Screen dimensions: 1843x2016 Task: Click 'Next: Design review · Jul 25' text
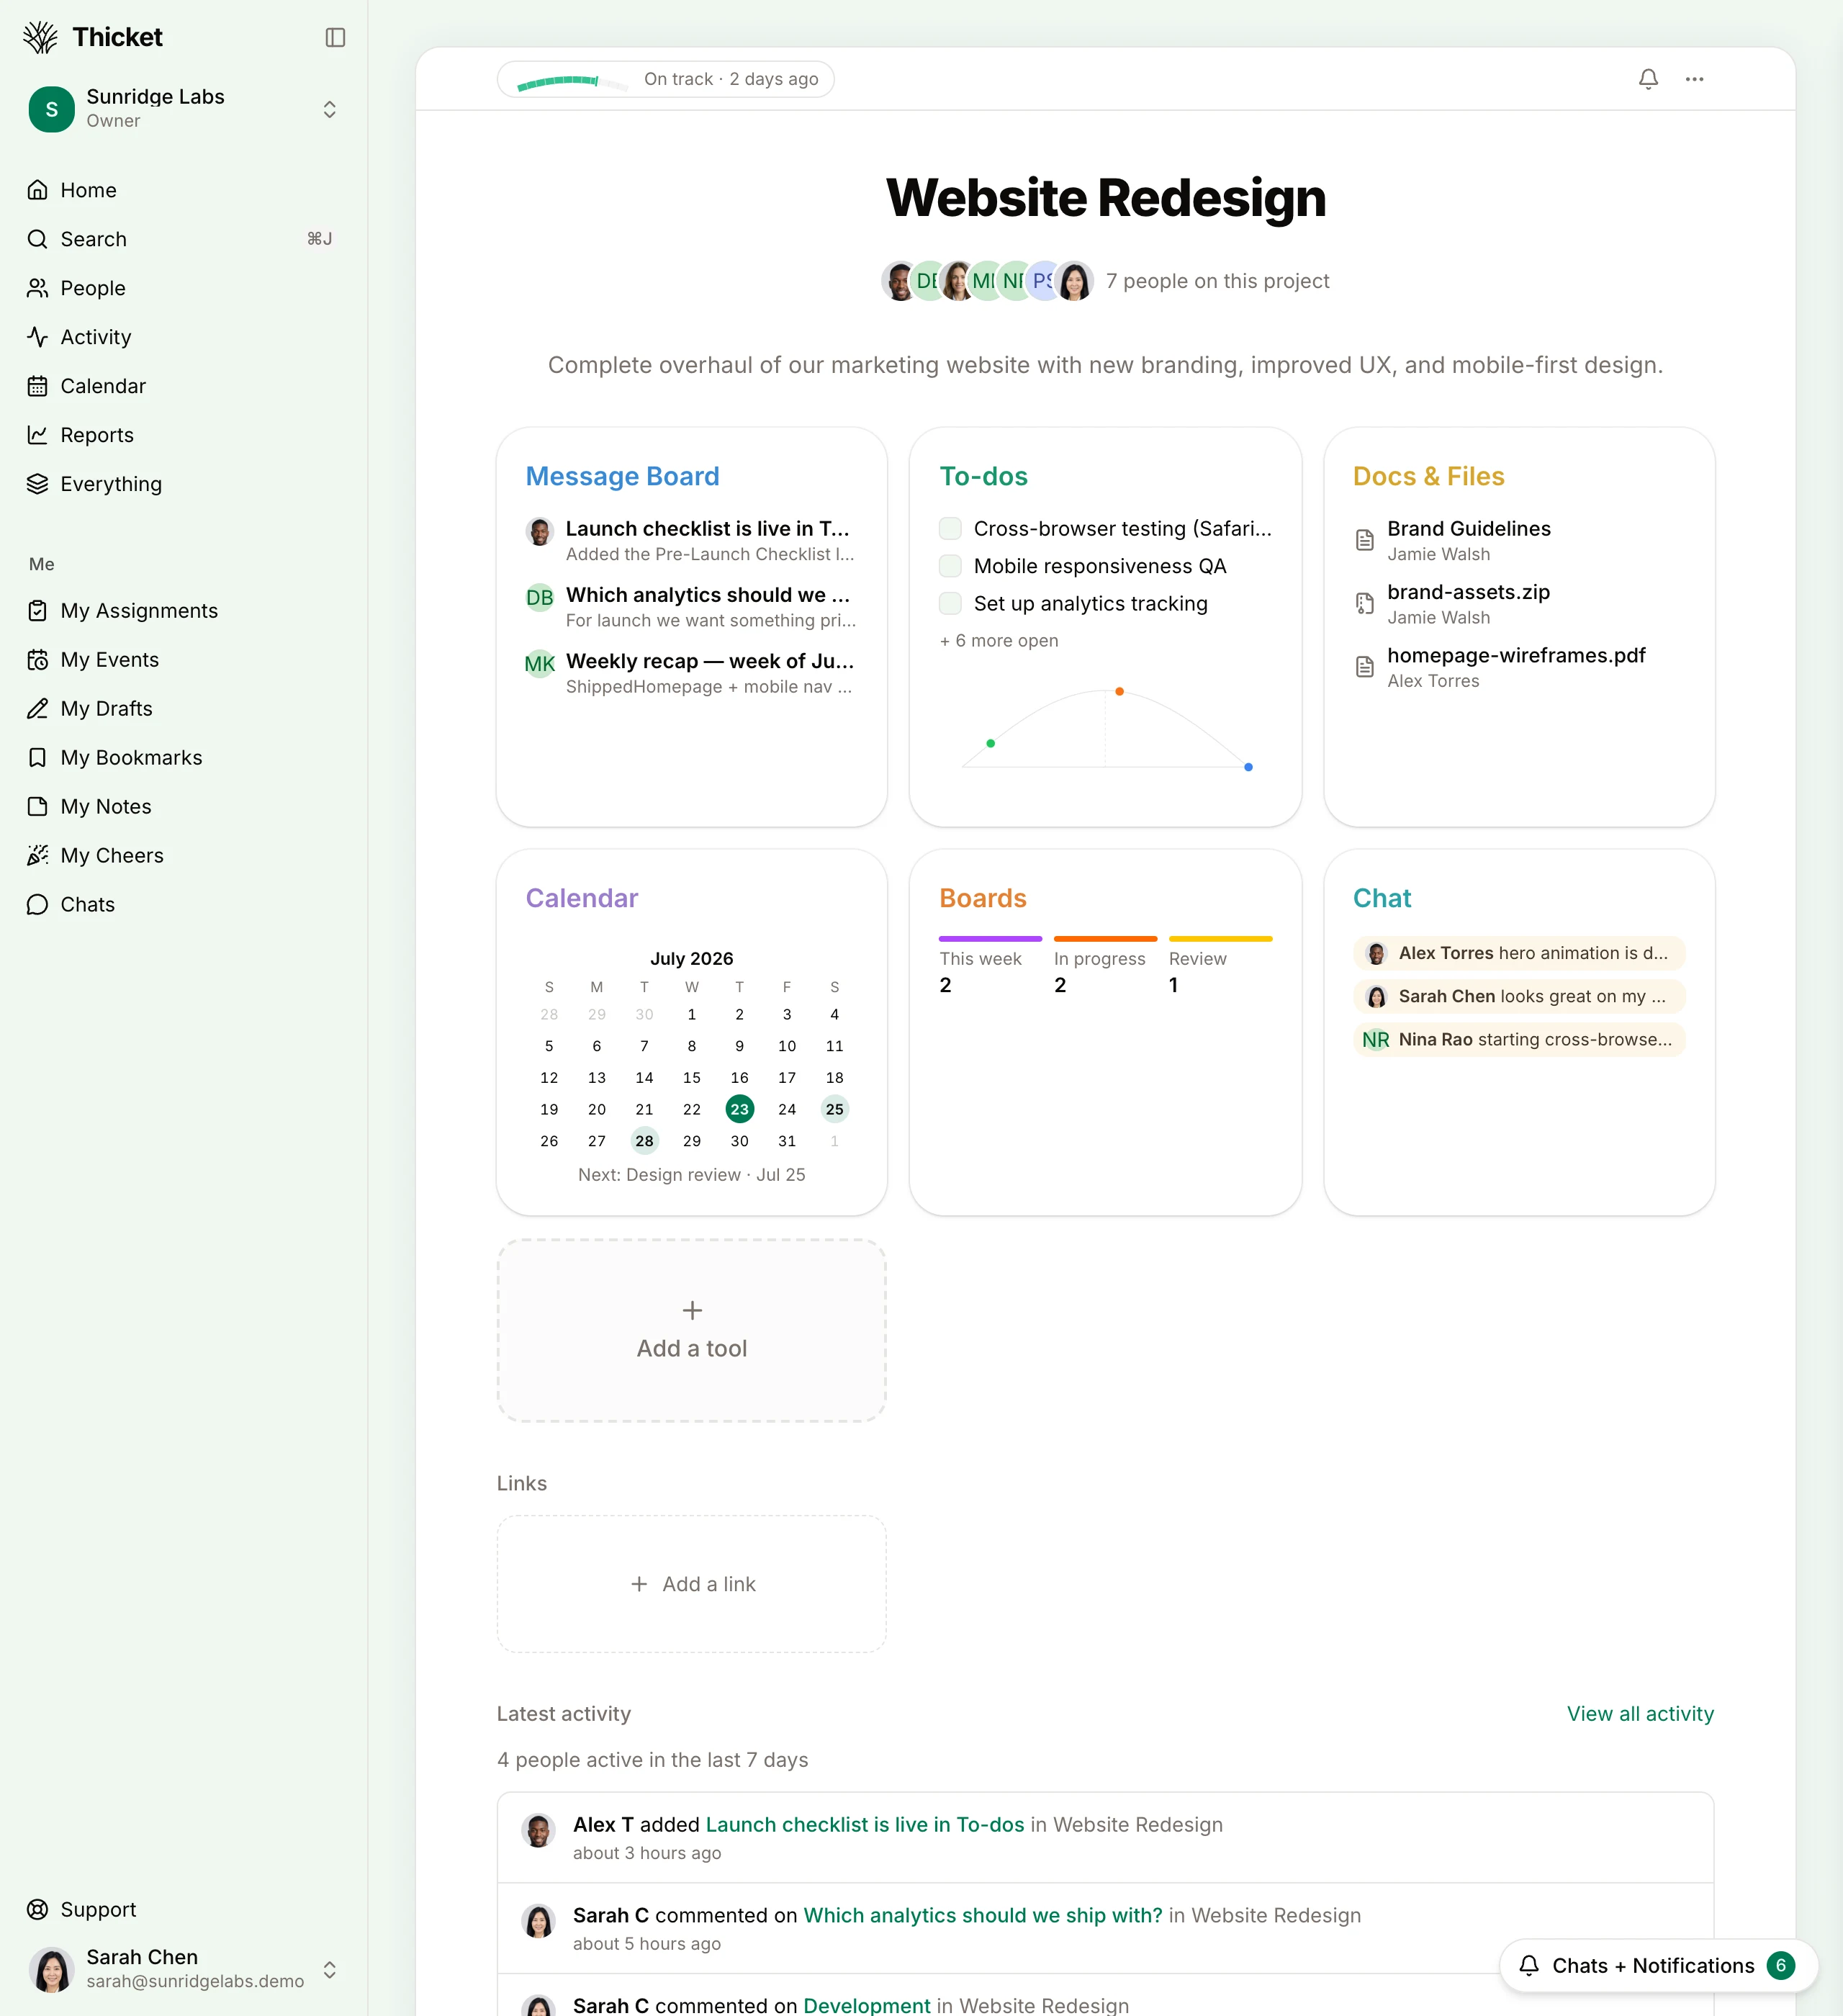692,1175
